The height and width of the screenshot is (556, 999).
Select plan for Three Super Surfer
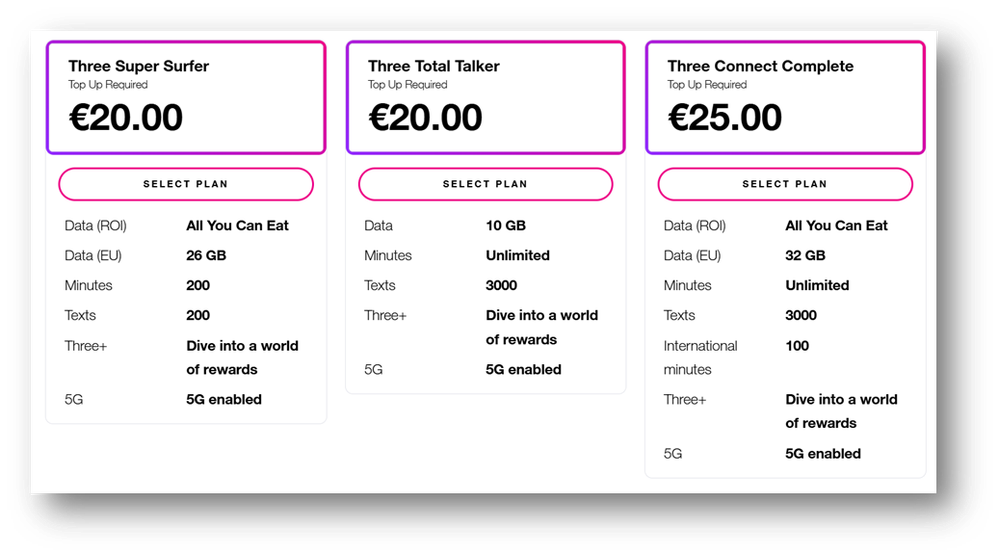pyautogui.click(x=185, y=184)
